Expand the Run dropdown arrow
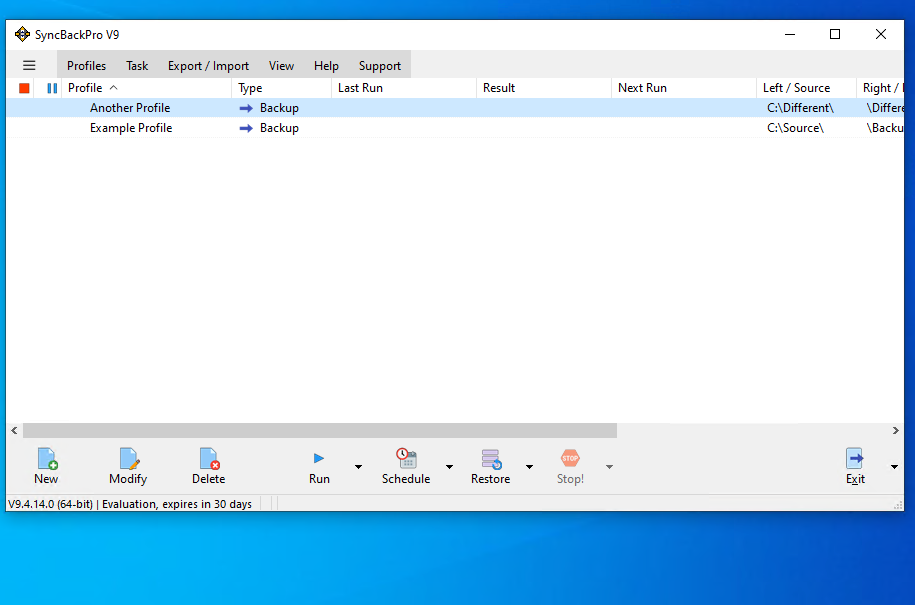This screenshot has height=605, width=915. (358, 467)
